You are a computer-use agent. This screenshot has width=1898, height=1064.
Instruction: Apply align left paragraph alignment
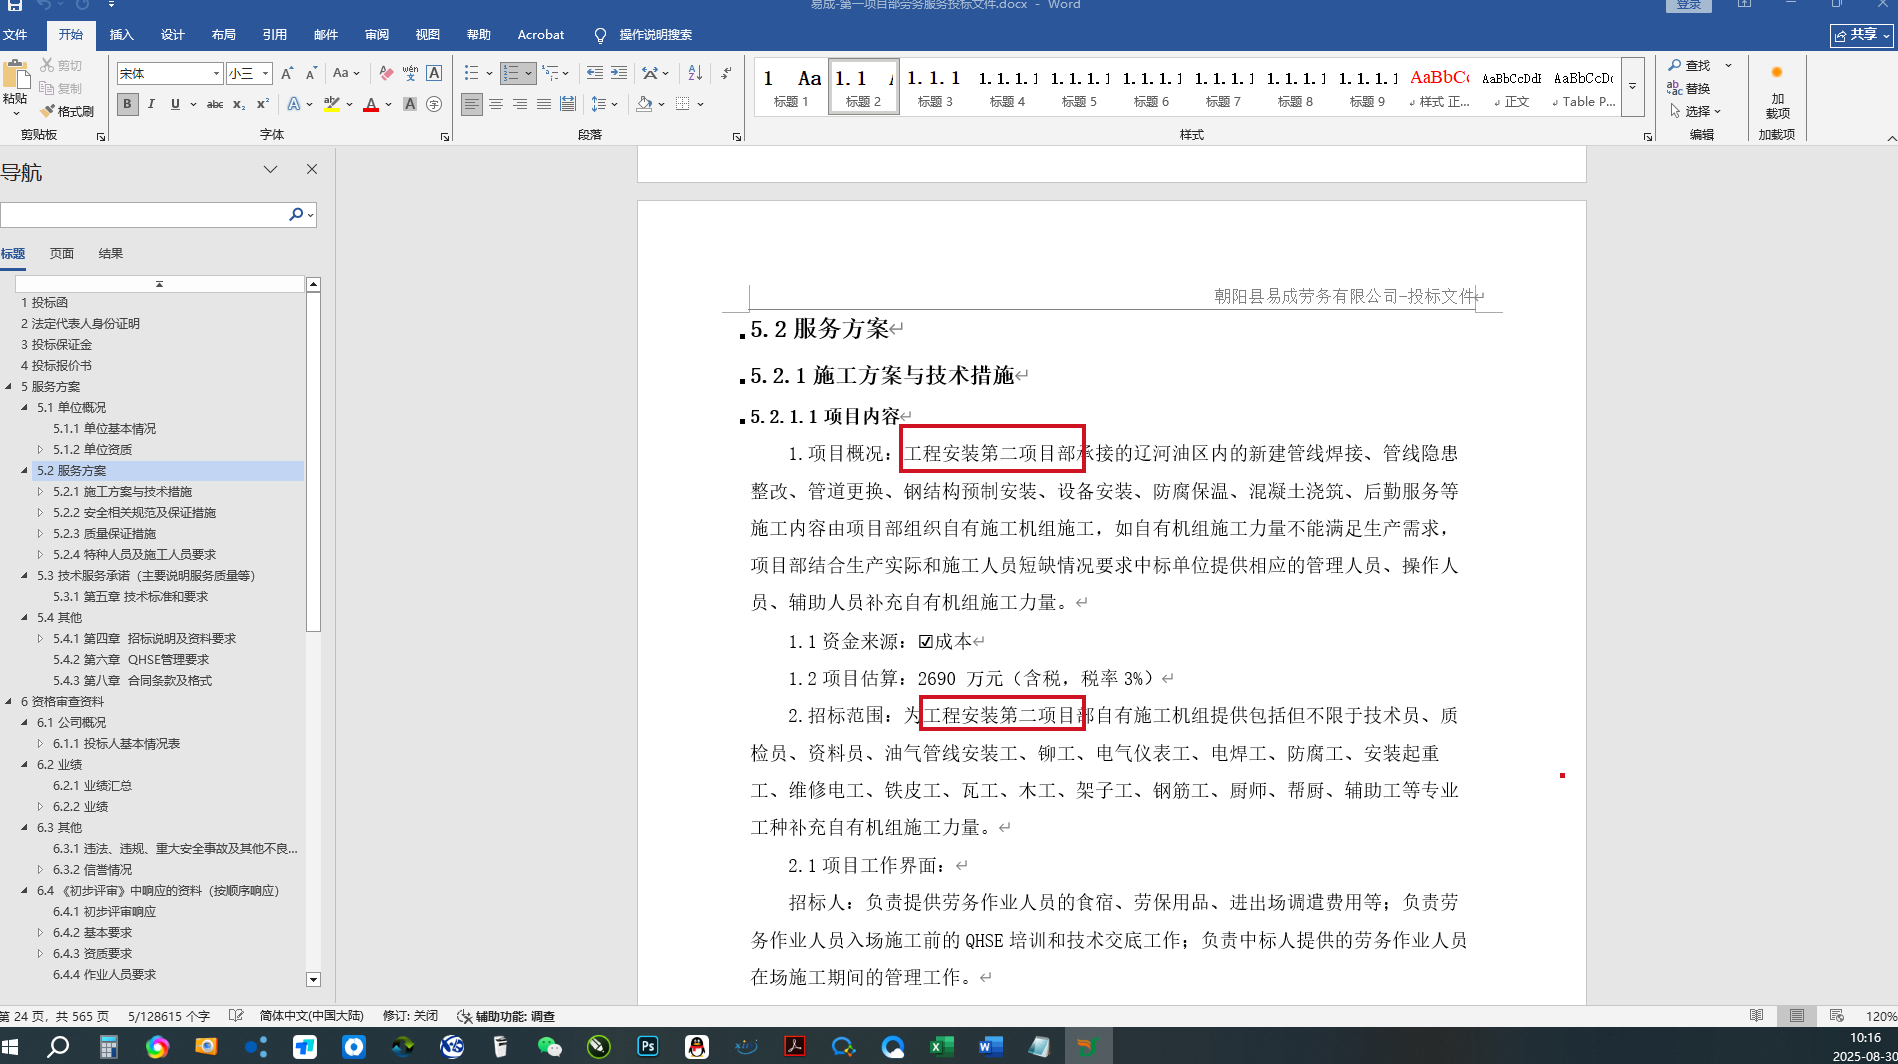472,104
